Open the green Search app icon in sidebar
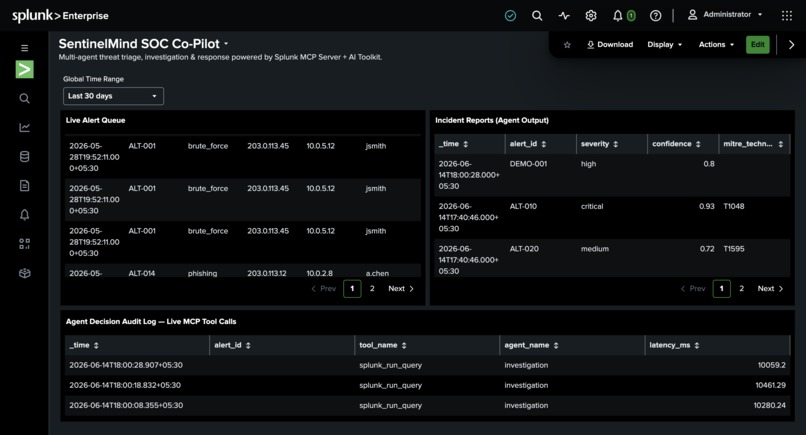This screenshot has height=435, width=806. tap(24, 69)
